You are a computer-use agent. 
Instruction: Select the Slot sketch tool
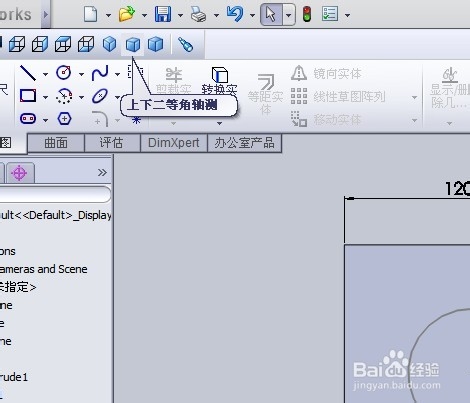(28, 118)
